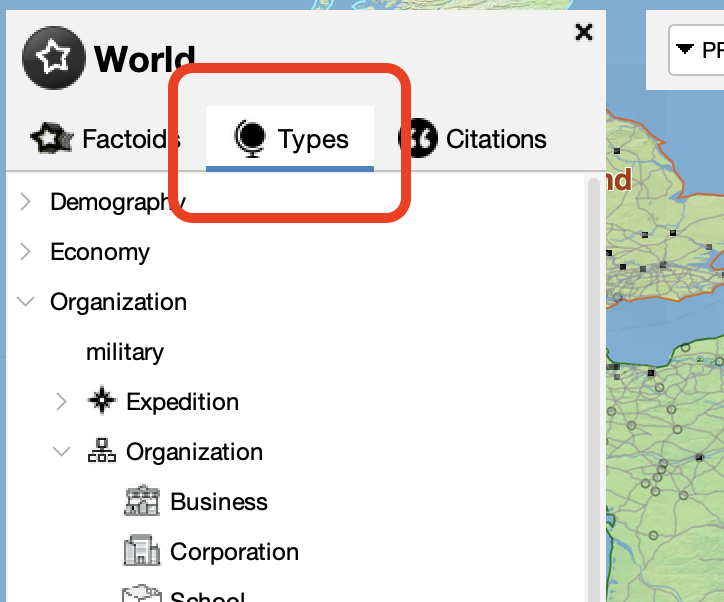Image resolution: width=724 pixels, height=602 pixels.
Task: Select the nested Organization type label
Action: 194,452
